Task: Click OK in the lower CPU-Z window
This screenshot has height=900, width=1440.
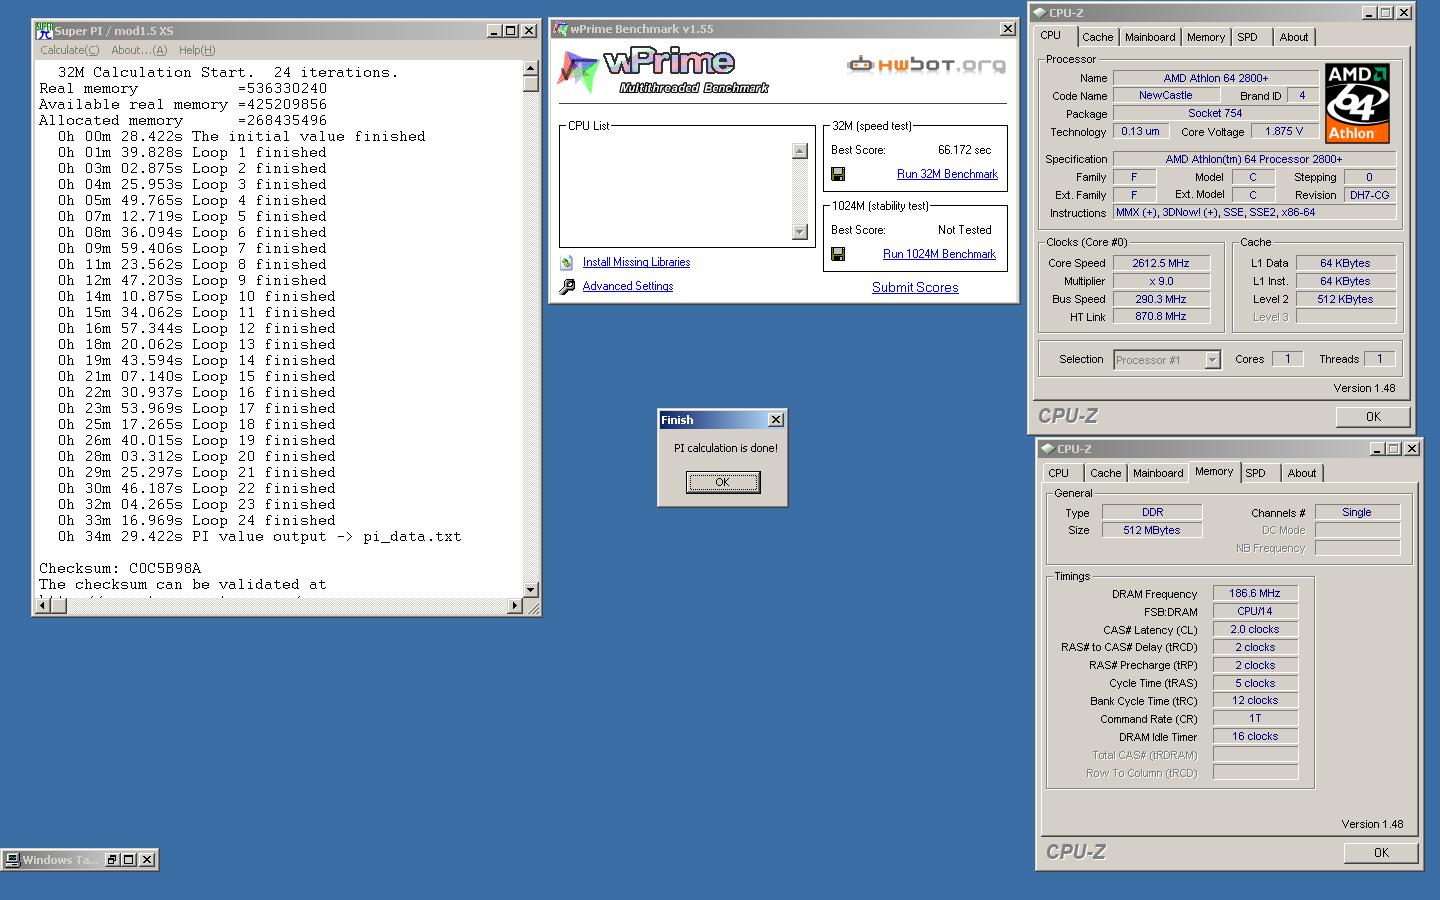Action: pos(1381,853)
